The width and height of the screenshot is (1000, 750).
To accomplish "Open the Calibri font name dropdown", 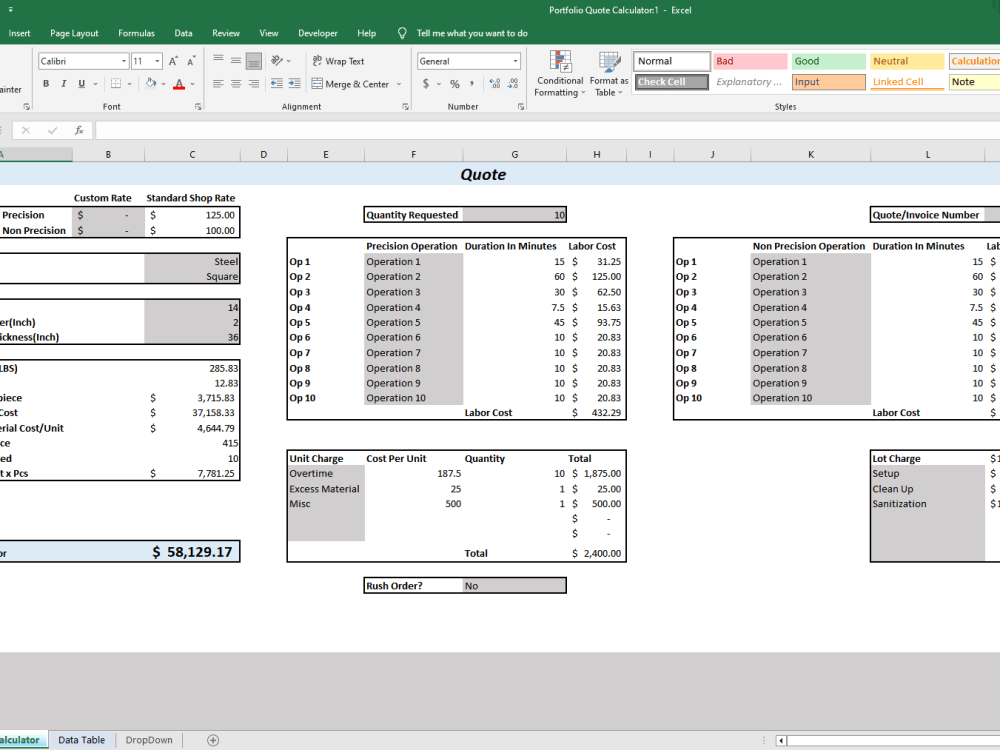I will coord(122,60).
